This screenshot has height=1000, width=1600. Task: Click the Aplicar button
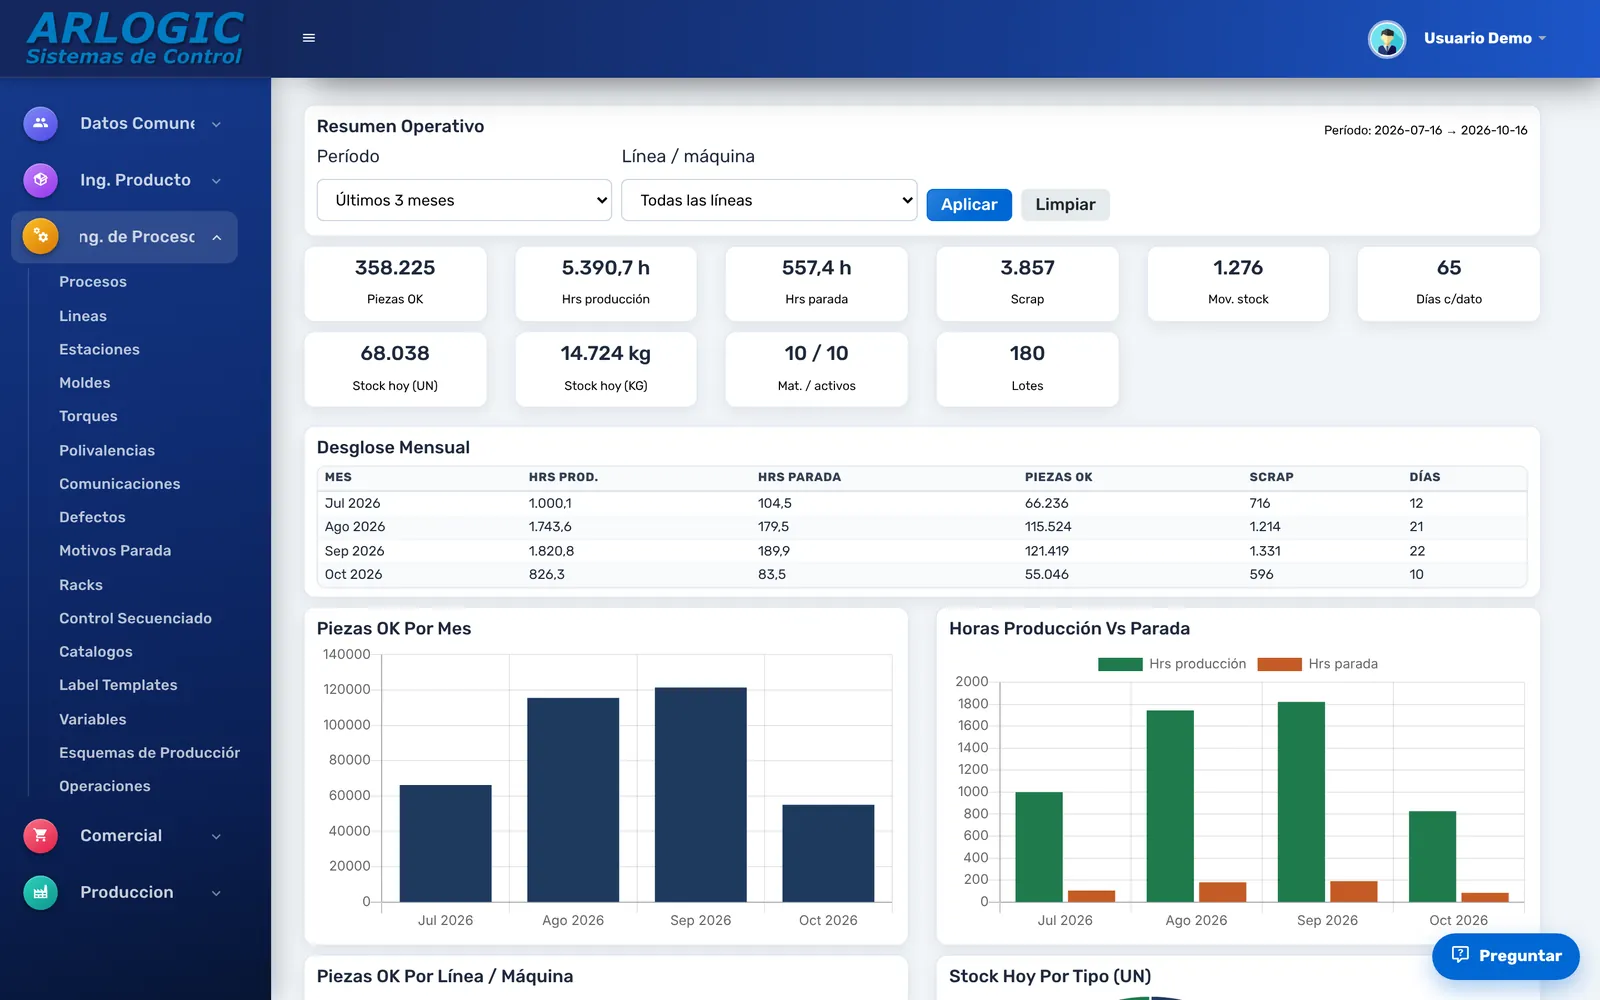969,204
